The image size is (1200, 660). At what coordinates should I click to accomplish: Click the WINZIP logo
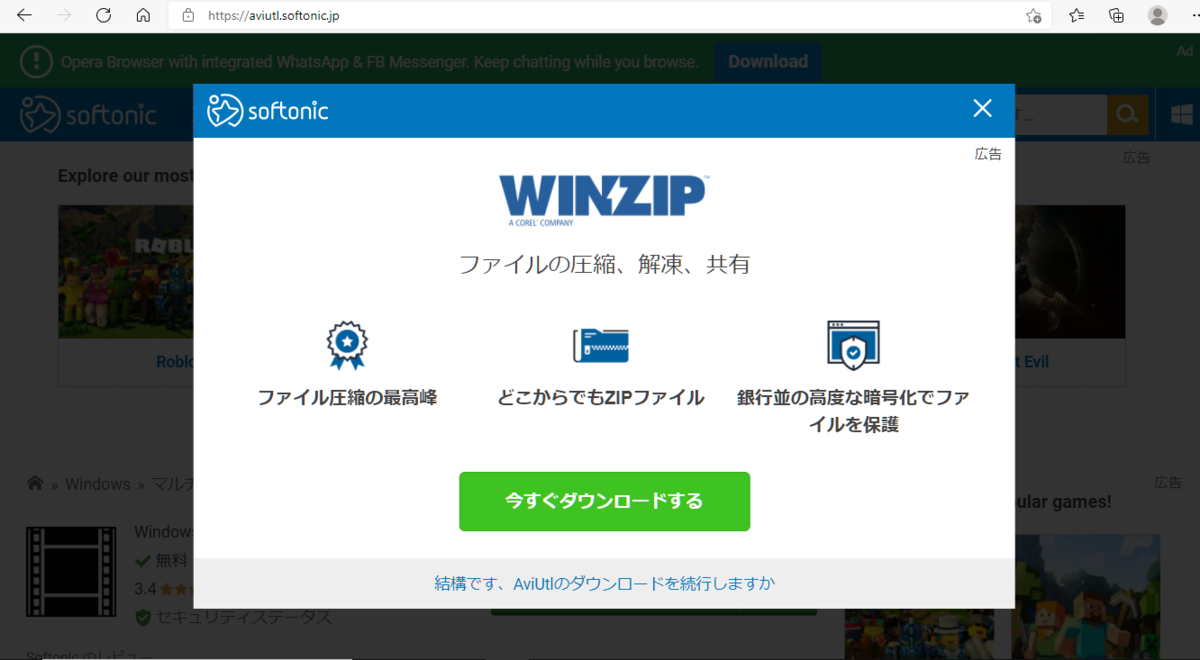(604, 201)
